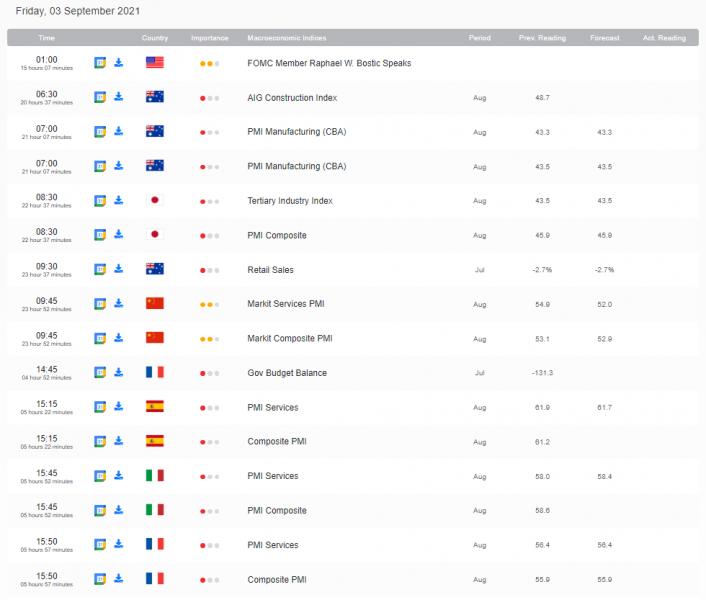706x600 pixels.
Task: Add Markit Services PMI to Google Calendar
Action: coord(100,304)
